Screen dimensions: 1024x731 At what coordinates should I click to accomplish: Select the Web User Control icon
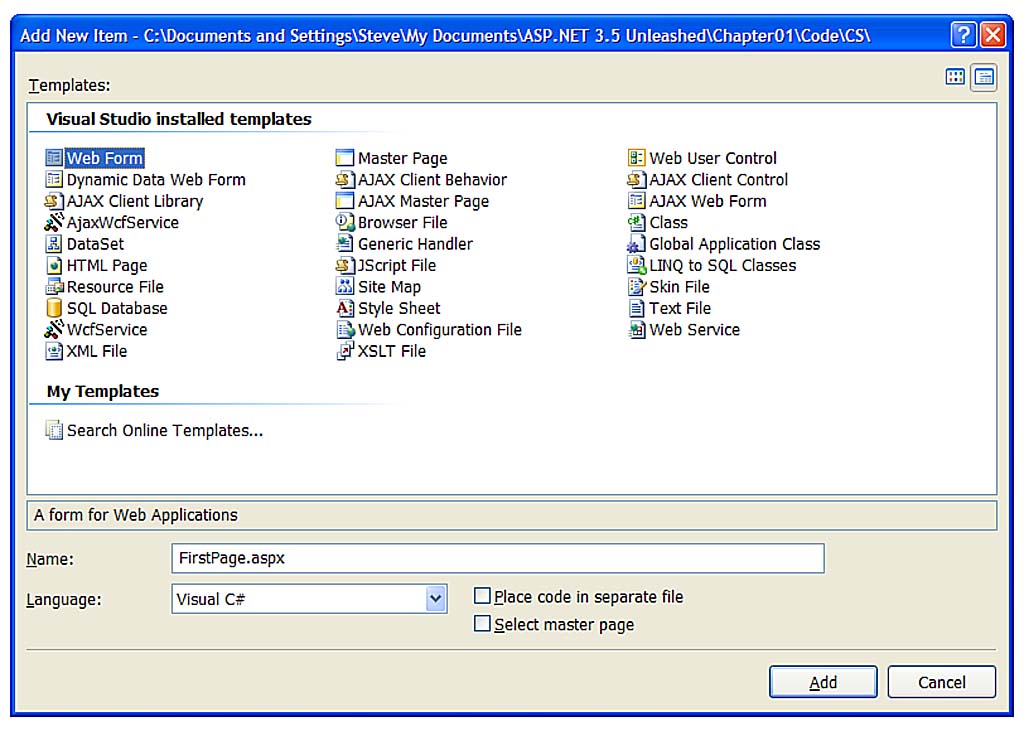(x=636, y=158)
